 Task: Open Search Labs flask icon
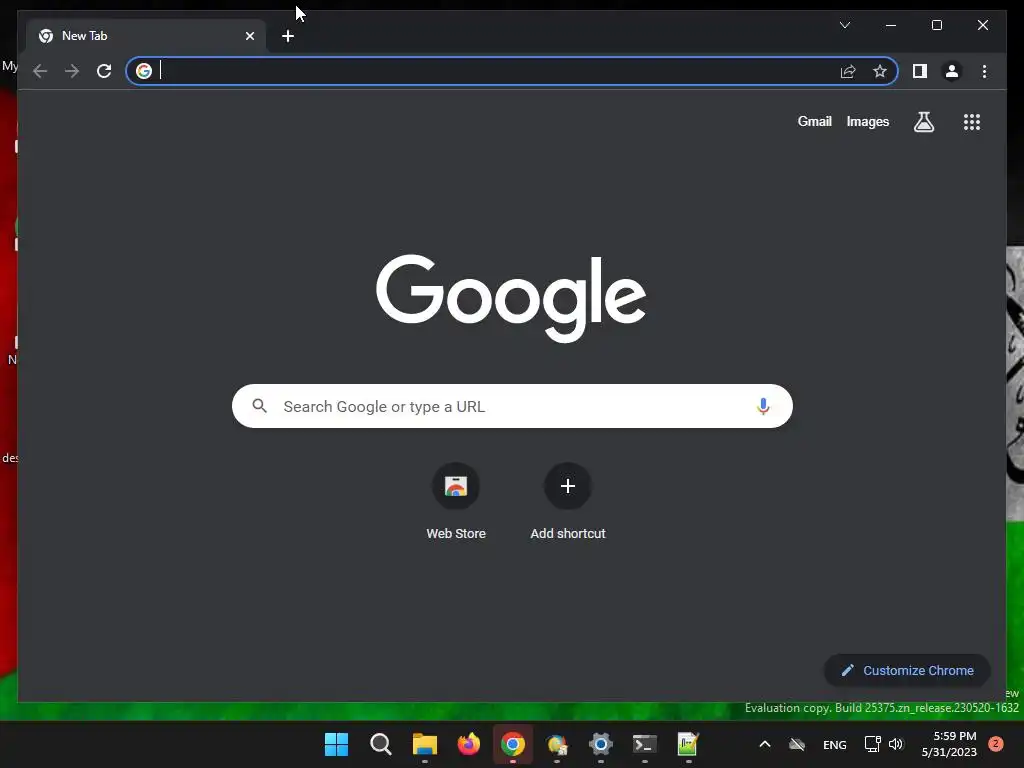[923, 121]
